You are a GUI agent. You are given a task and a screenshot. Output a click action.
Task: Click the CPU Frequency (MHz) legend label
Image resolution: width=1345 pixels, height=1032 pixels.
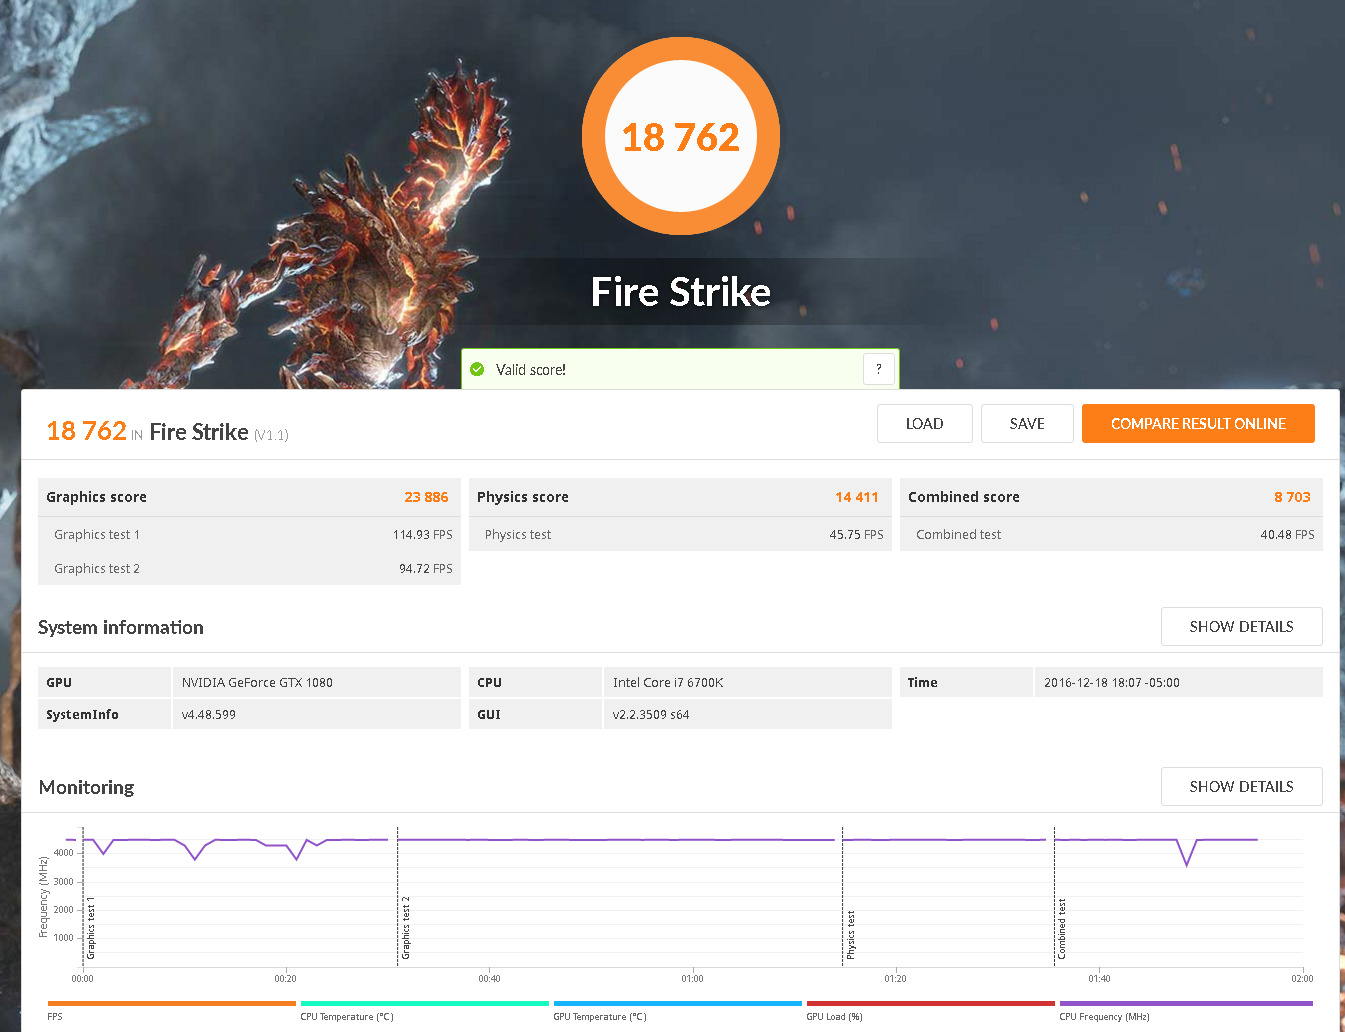point(1105,1017)
